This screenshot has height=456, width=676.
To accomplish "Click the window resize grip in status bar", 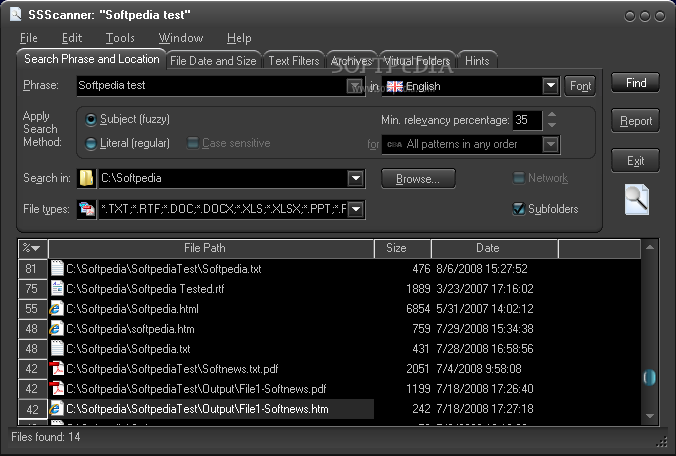I will pyautogui.click(x=661, y=442).
